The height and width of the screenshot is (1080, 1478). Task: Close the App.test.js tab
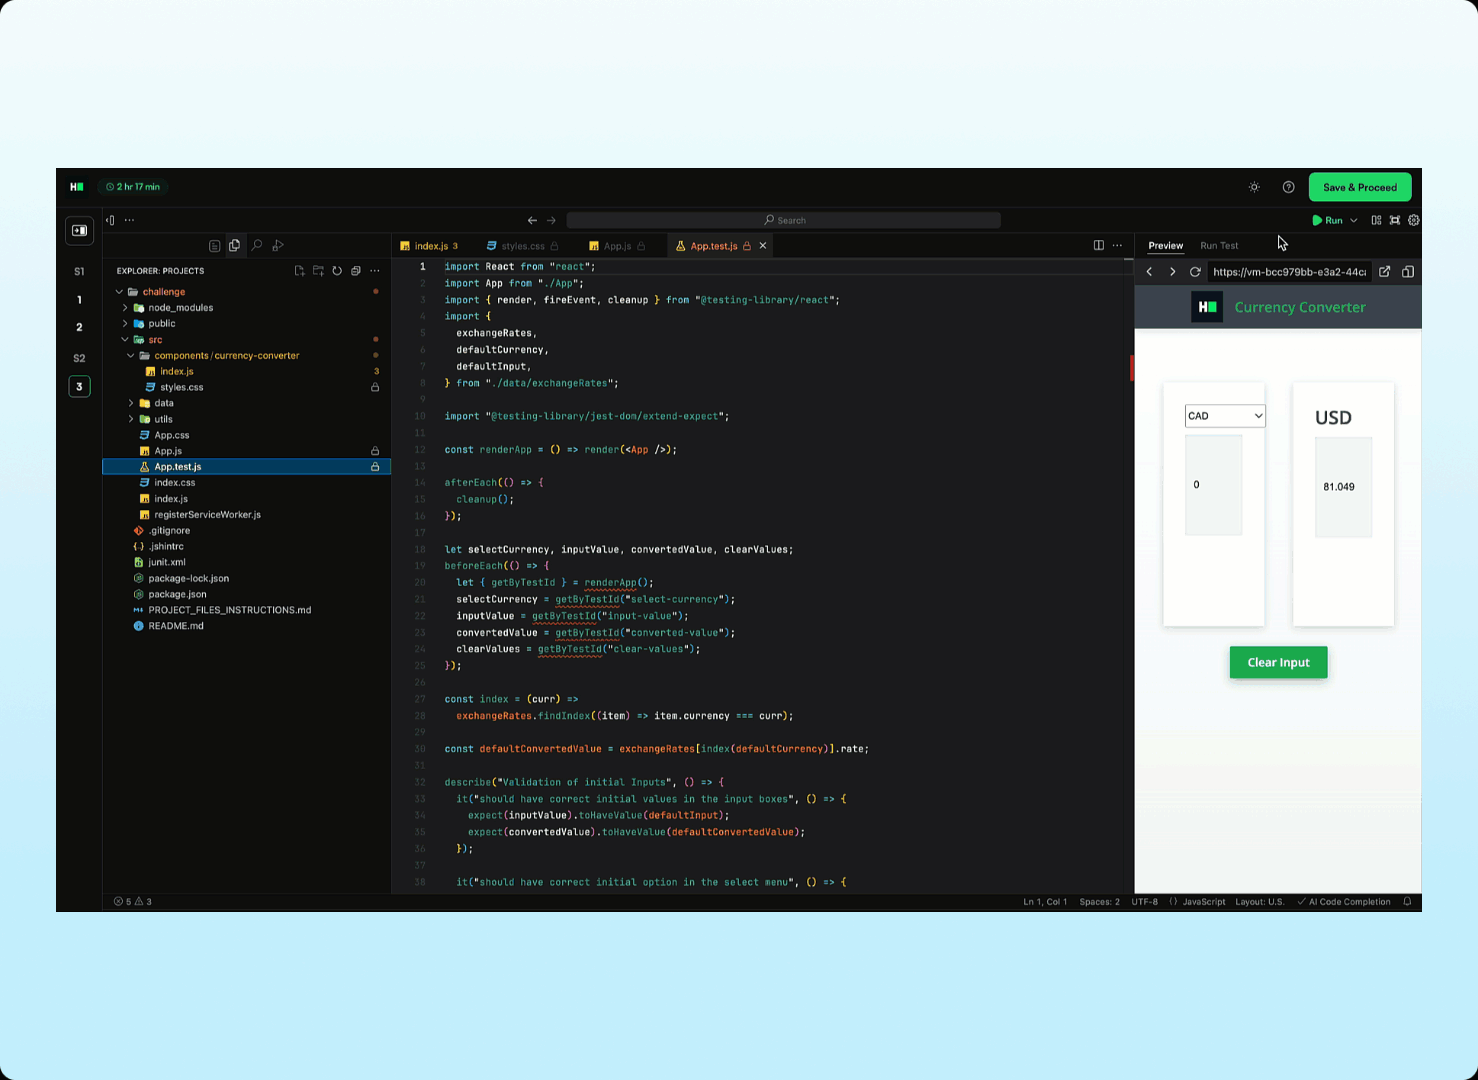763,246
